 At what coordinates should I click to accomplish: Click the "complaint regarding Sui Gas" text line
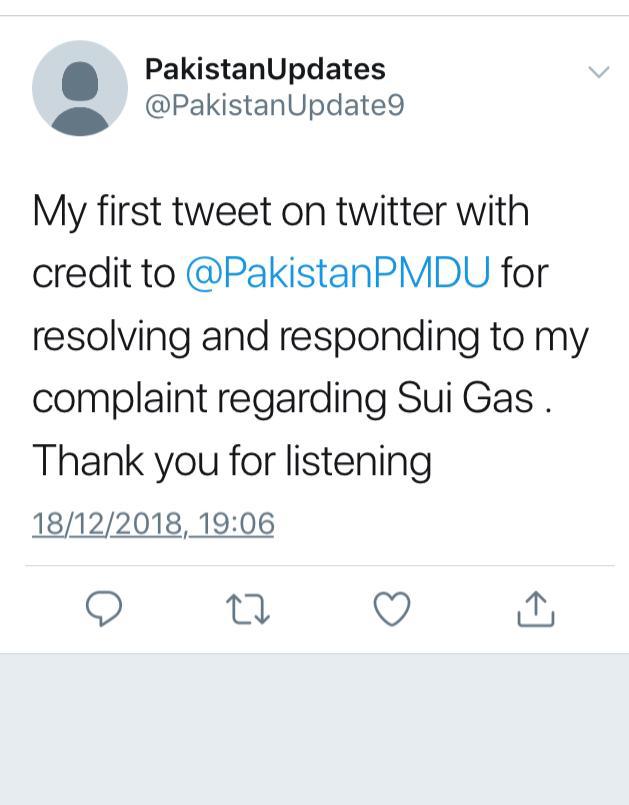click(283, 399)
